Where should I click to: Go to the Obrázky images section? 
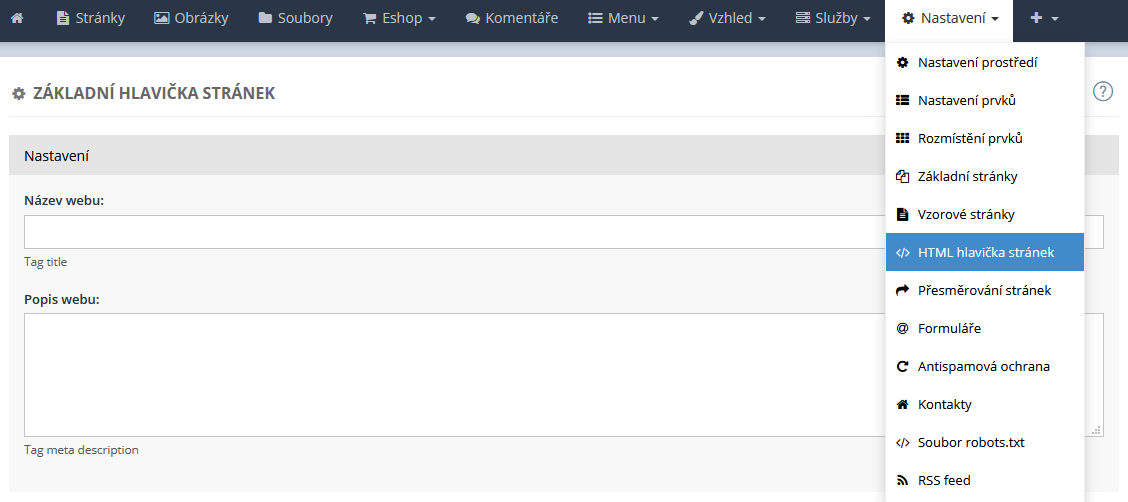pos(191,18)
